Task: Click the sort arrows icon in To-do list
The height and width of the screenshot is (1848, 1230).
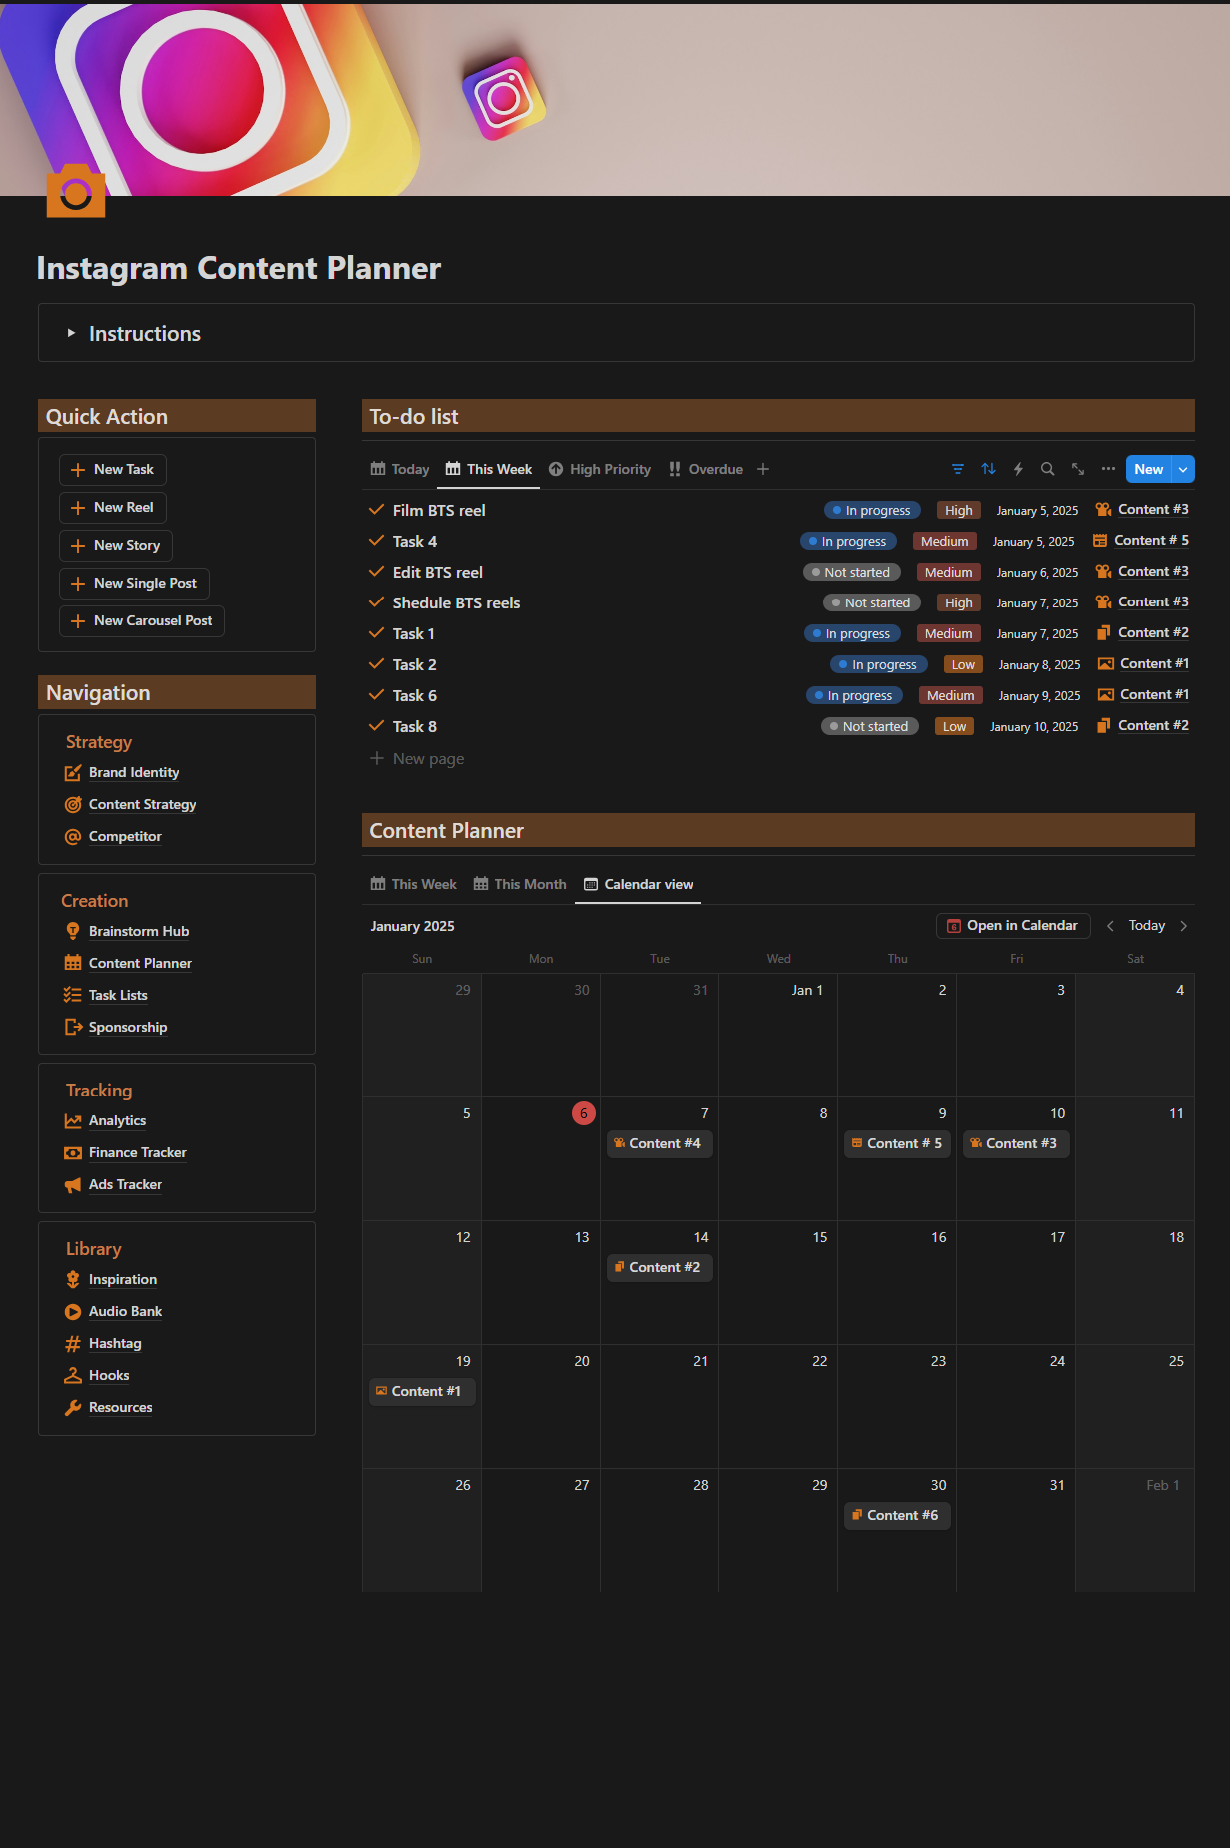Action: 988,469
